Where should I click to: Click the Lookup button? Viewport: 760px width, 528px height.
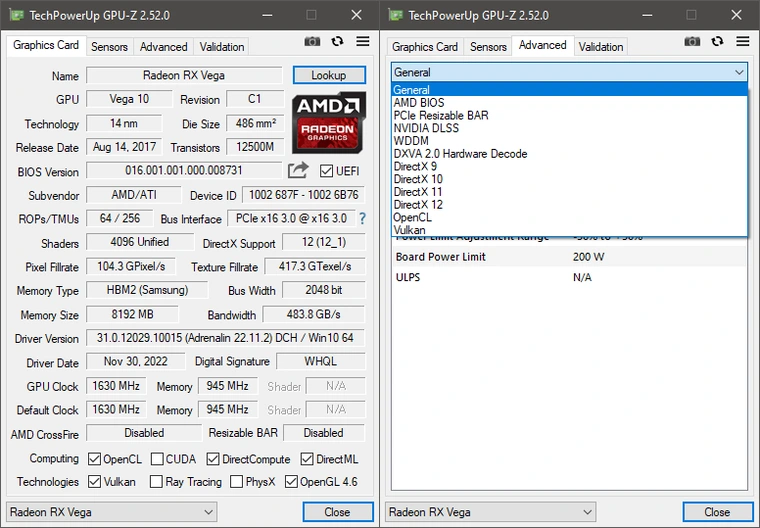(329, 75)
